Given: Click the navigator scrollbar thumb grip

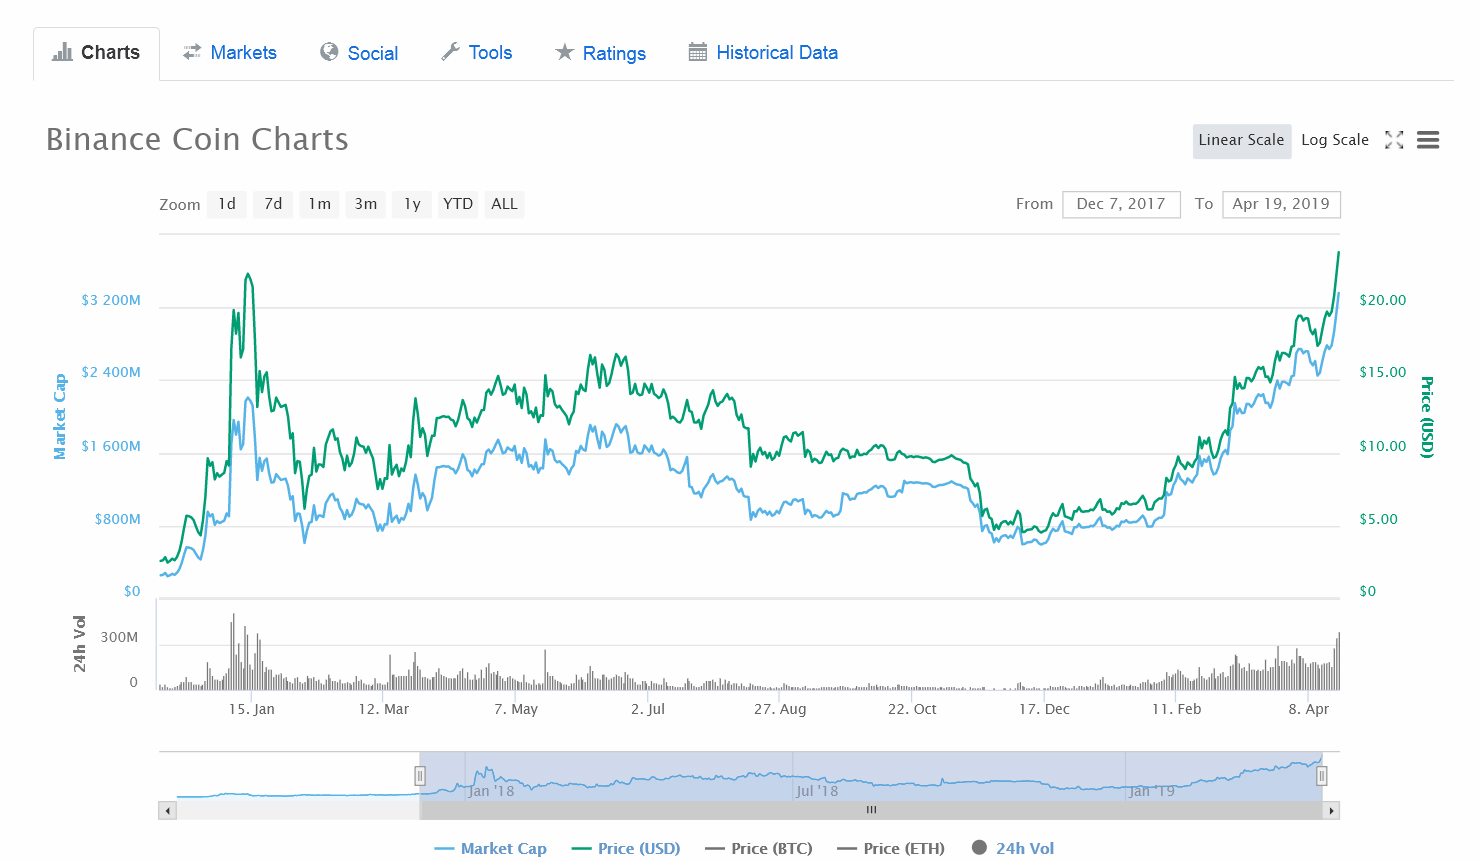Looking at the screenshot, I should pos(871,811).
